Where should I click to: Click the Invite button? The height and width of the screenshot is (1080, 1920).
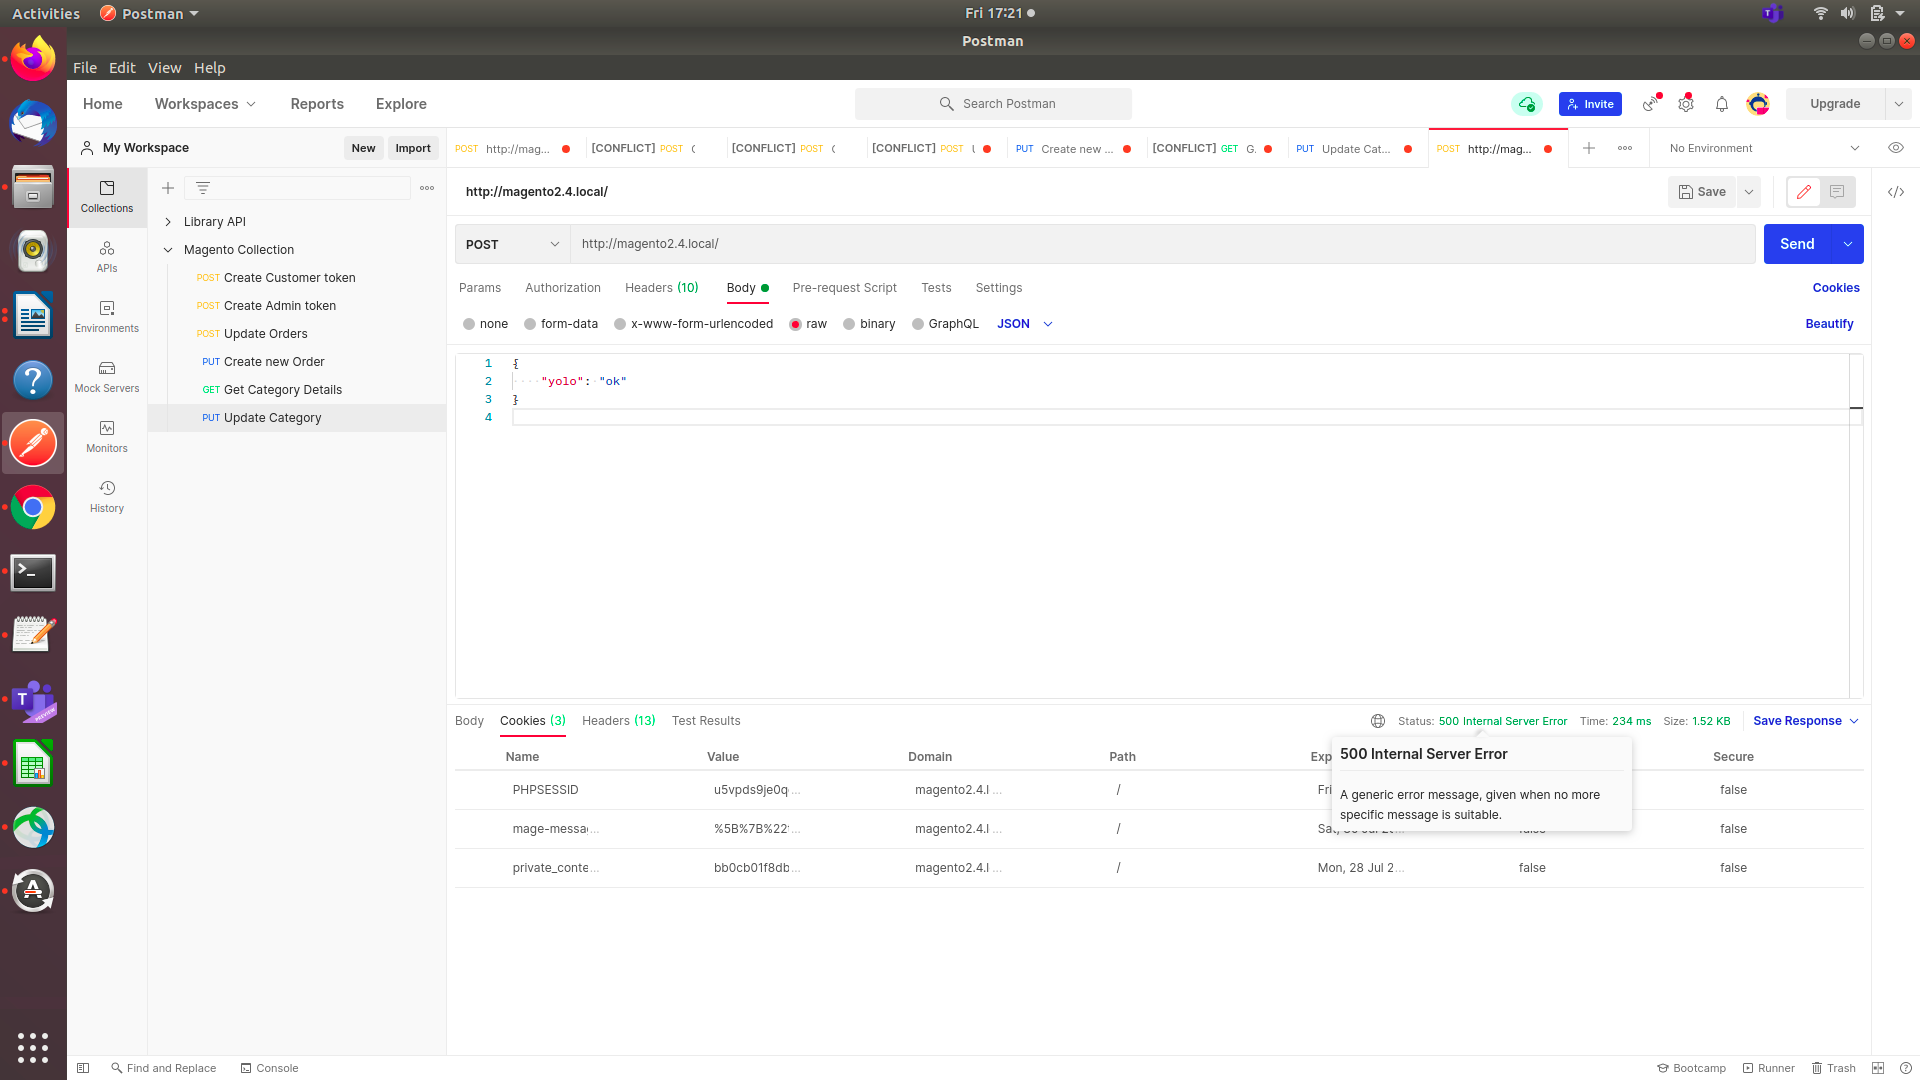click(1590, 104)
